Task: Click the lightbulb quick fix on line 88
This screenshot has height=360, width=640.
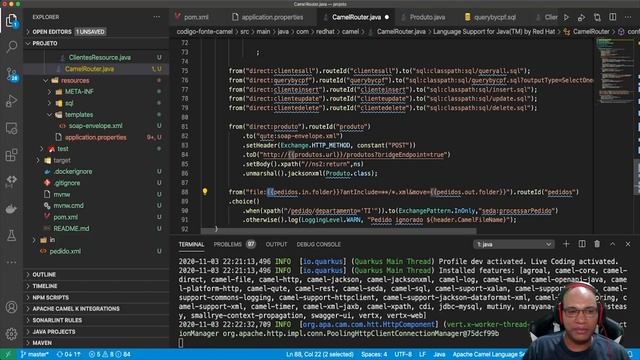Action: tap(205, 191)
